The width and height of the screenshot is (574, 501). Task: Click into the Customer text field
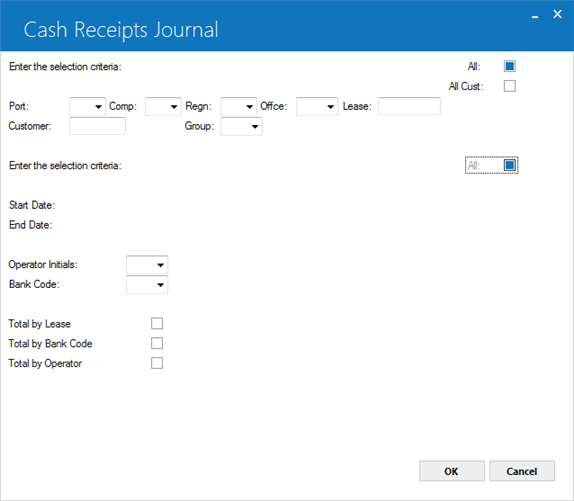[97, 126]
